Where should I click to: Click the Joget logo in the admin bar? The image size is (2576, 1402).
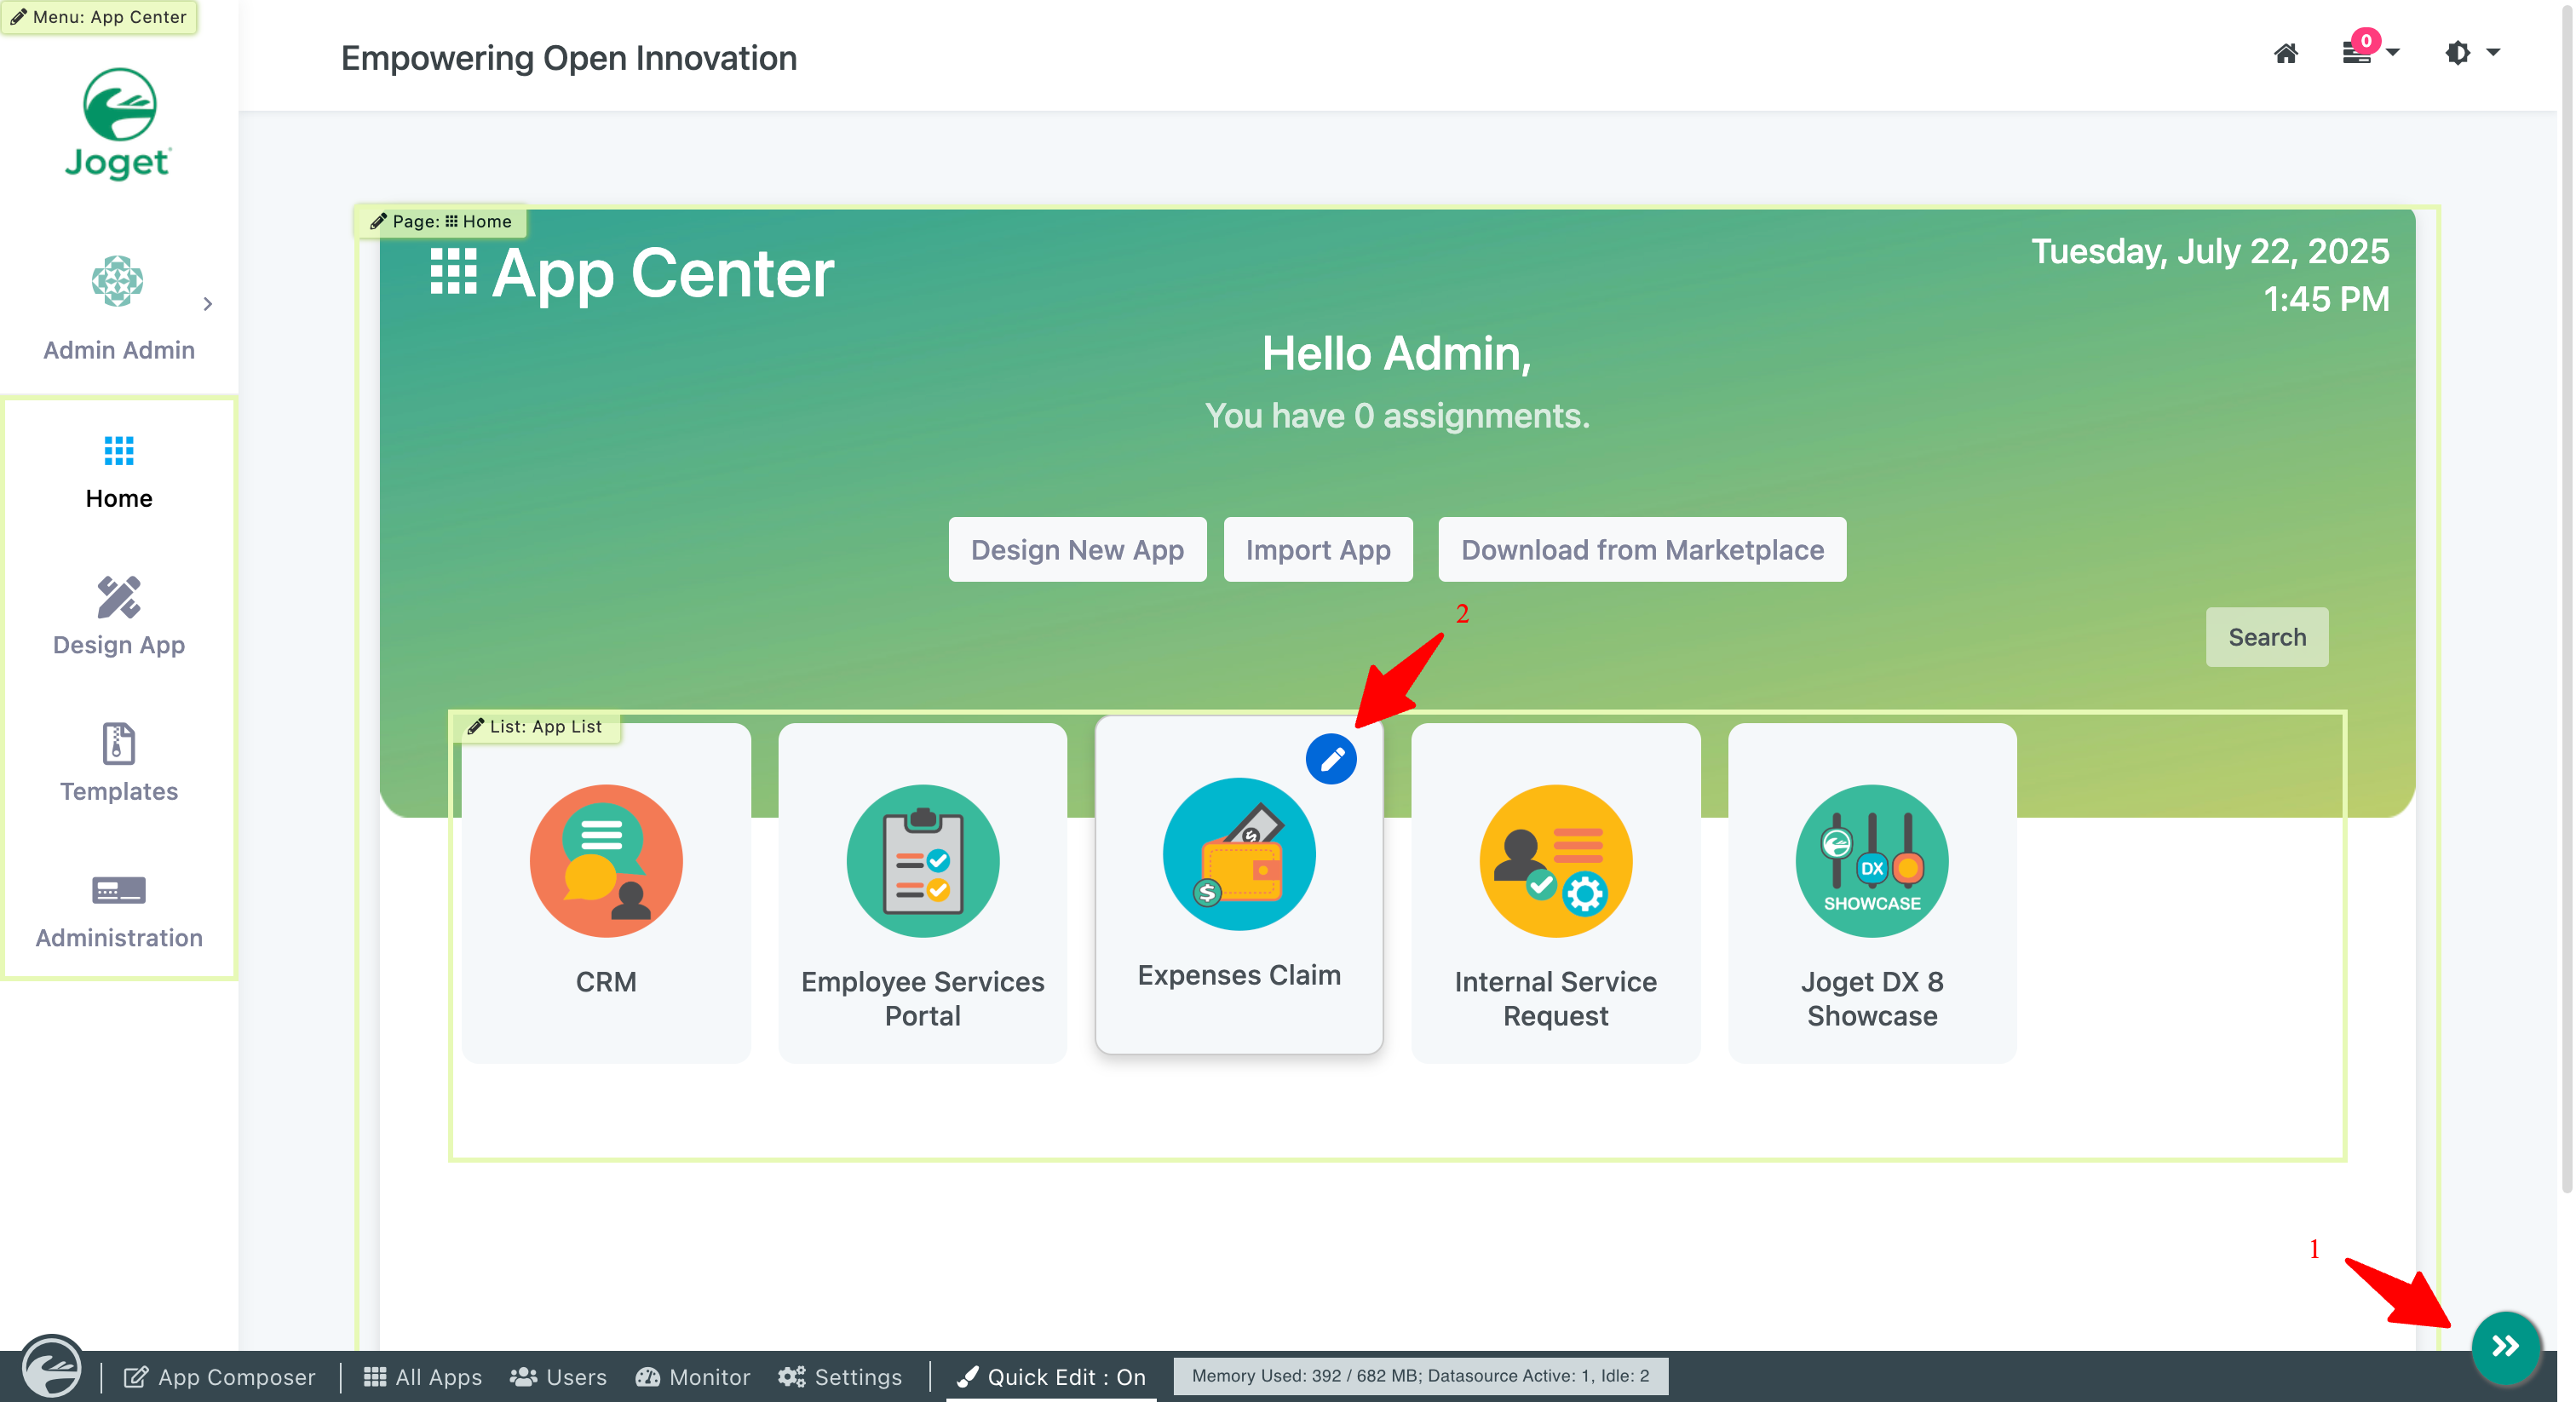coord(52,1368)
